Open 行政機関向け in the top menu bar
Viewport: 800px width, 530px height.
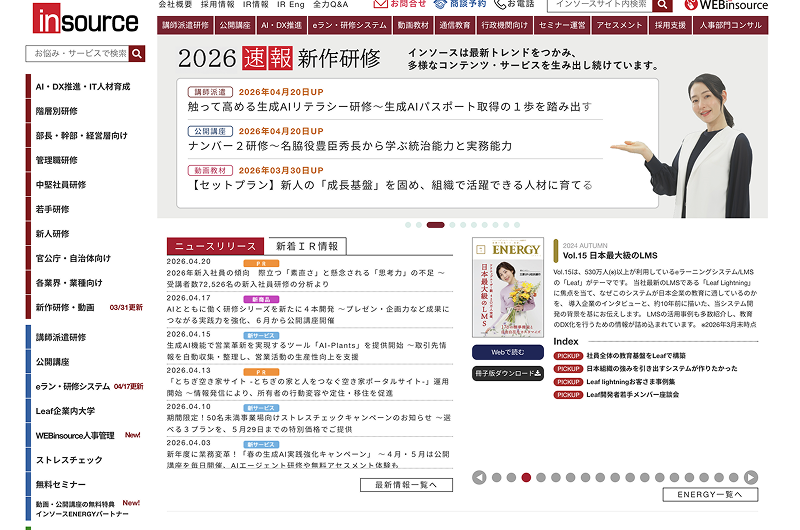[505, 26]
